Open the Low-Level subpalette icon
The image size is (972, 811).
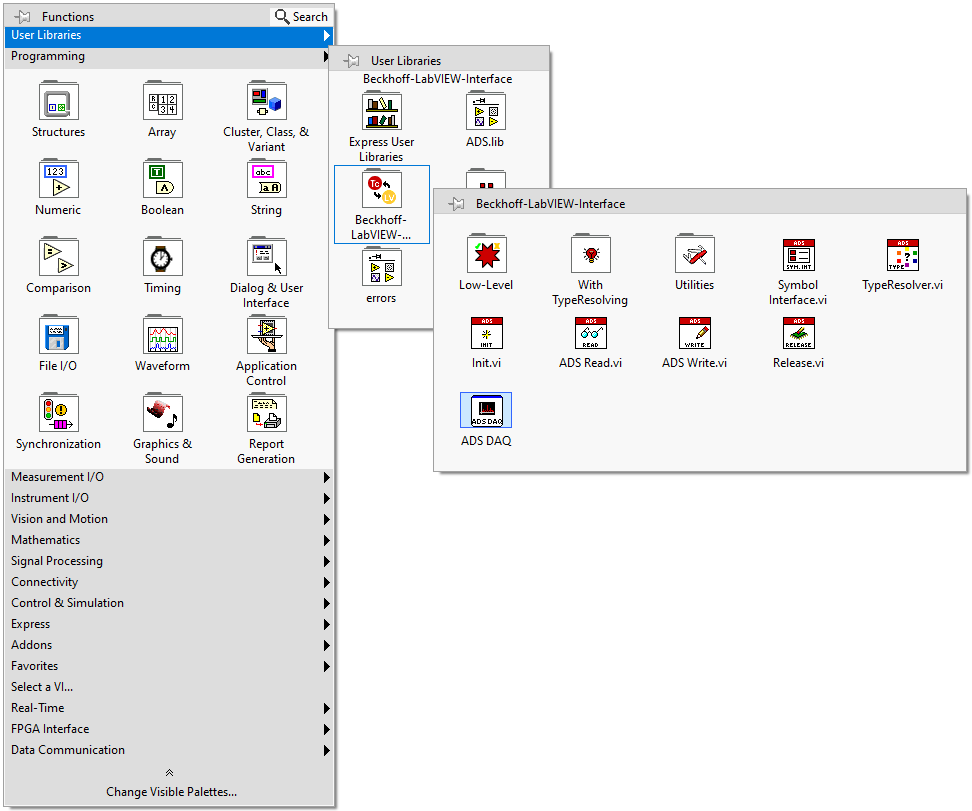tap(486, 255)
